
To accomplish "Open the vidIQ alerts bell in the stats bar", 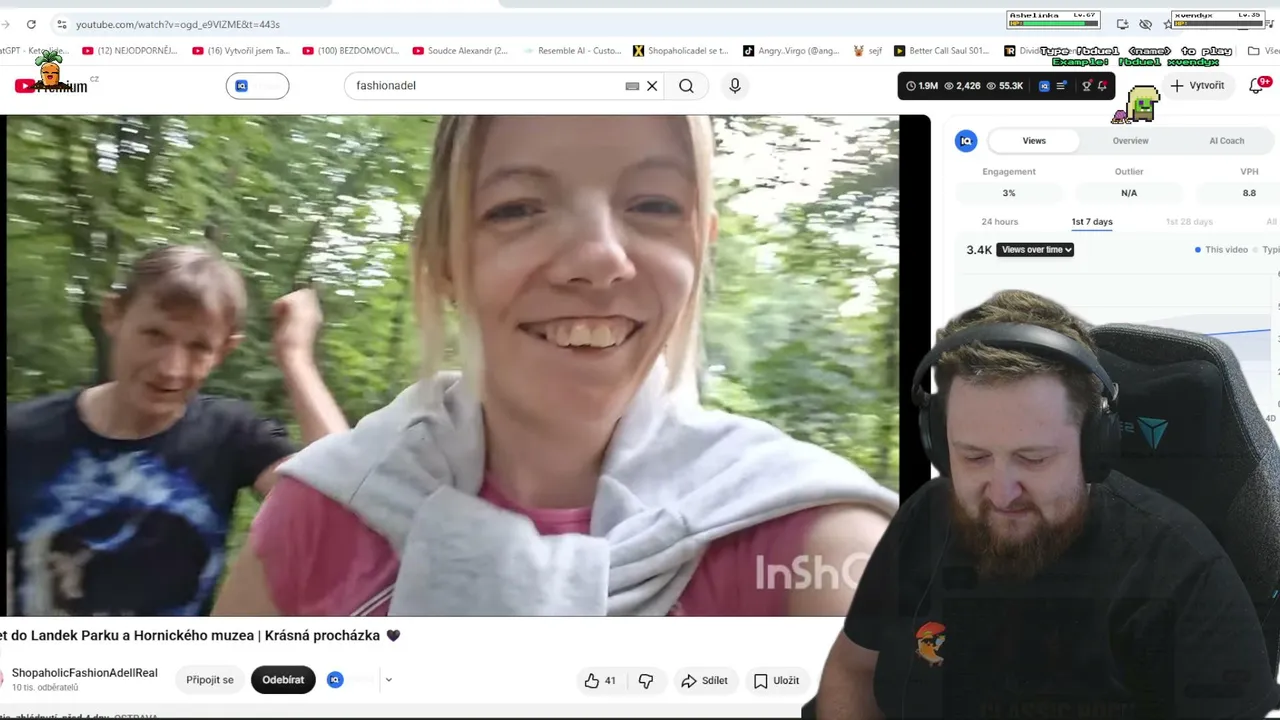I will point(1102,86).
